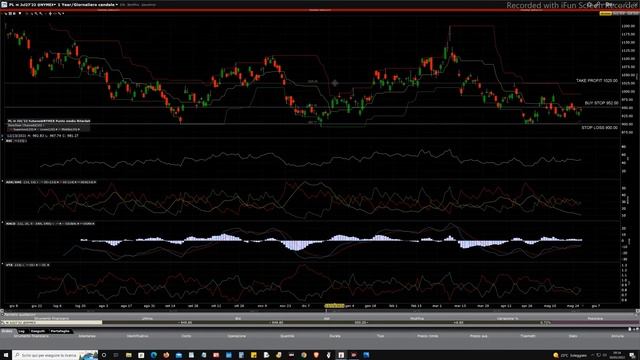The image size is (640, 360).
Task: Sort by the Ask column header
Action: tap(327, 318)
